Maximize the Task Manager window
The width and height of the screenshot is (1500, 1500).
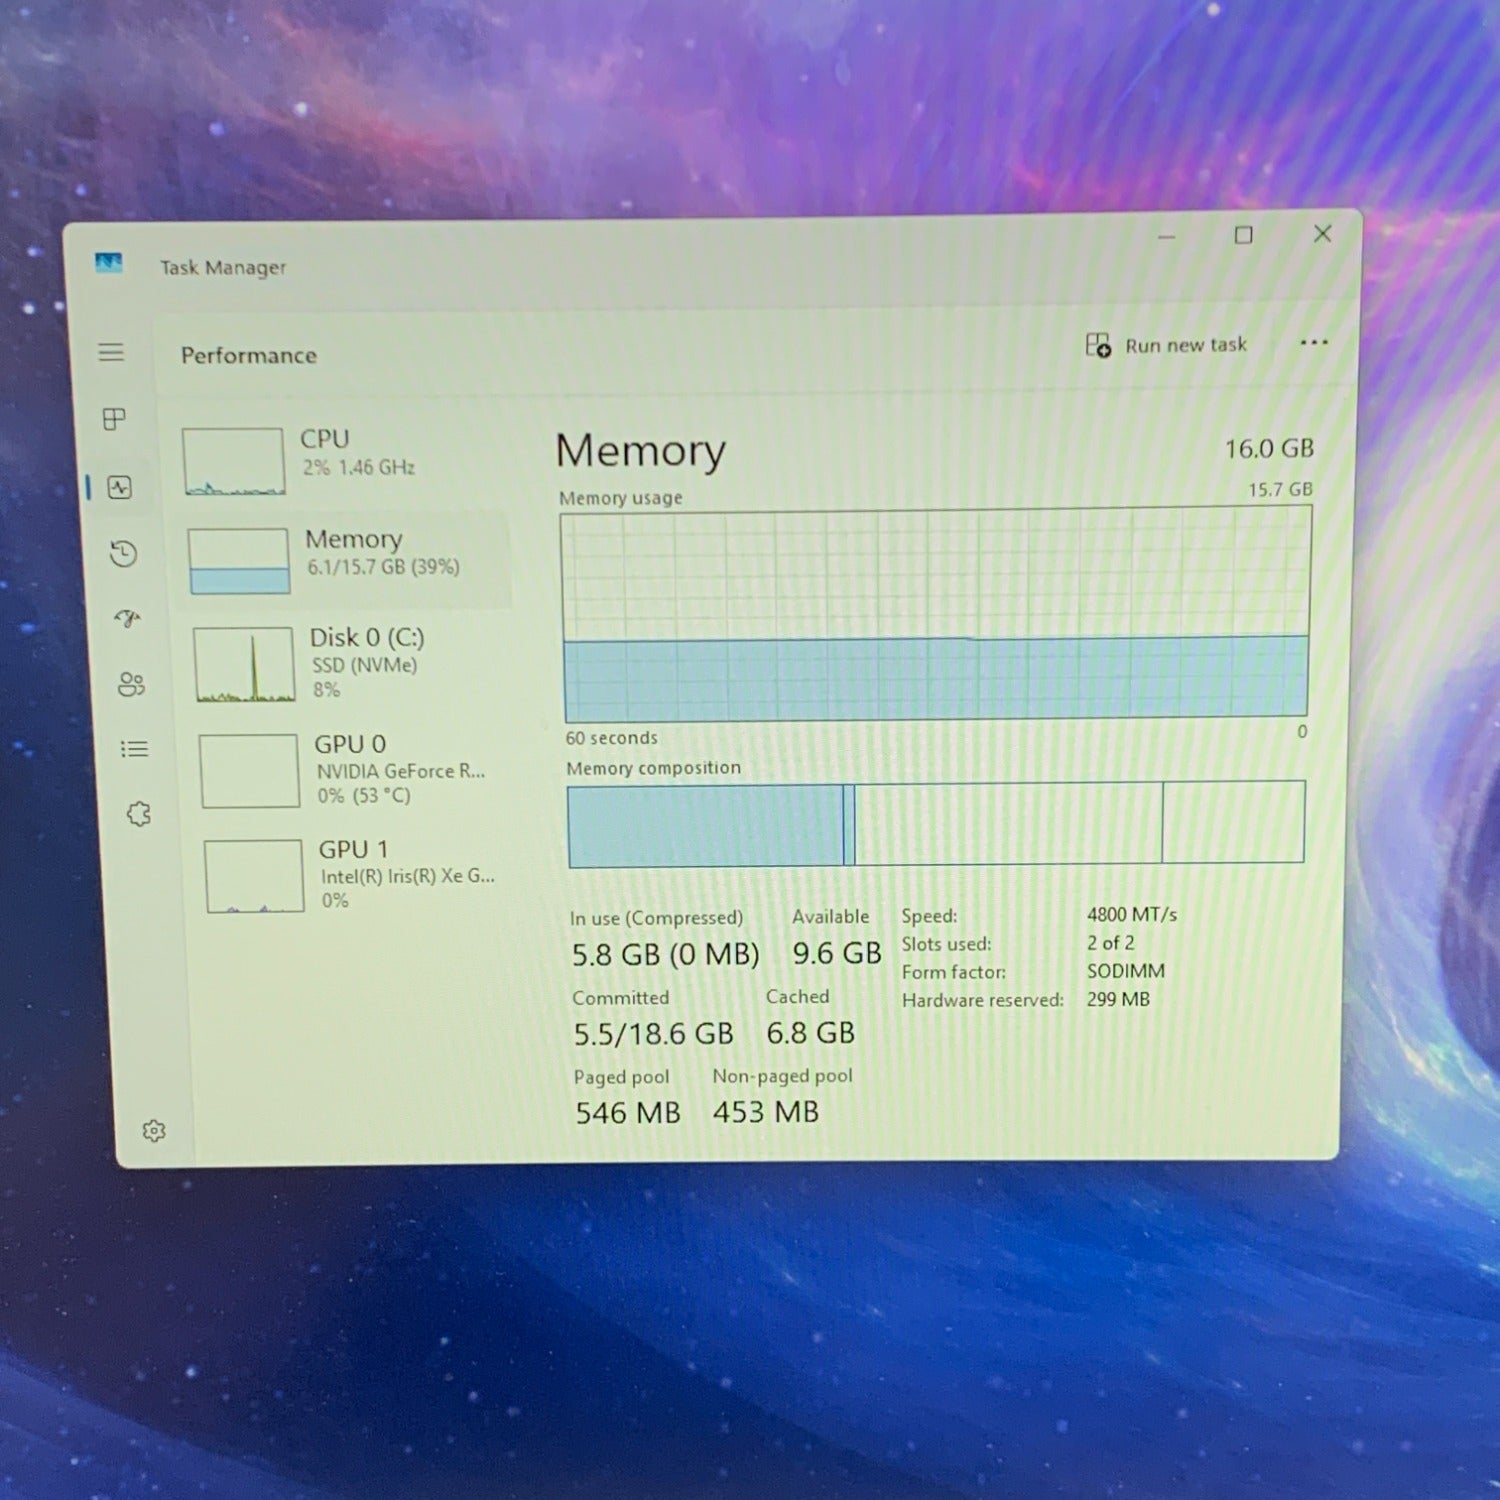point(1243,235)
